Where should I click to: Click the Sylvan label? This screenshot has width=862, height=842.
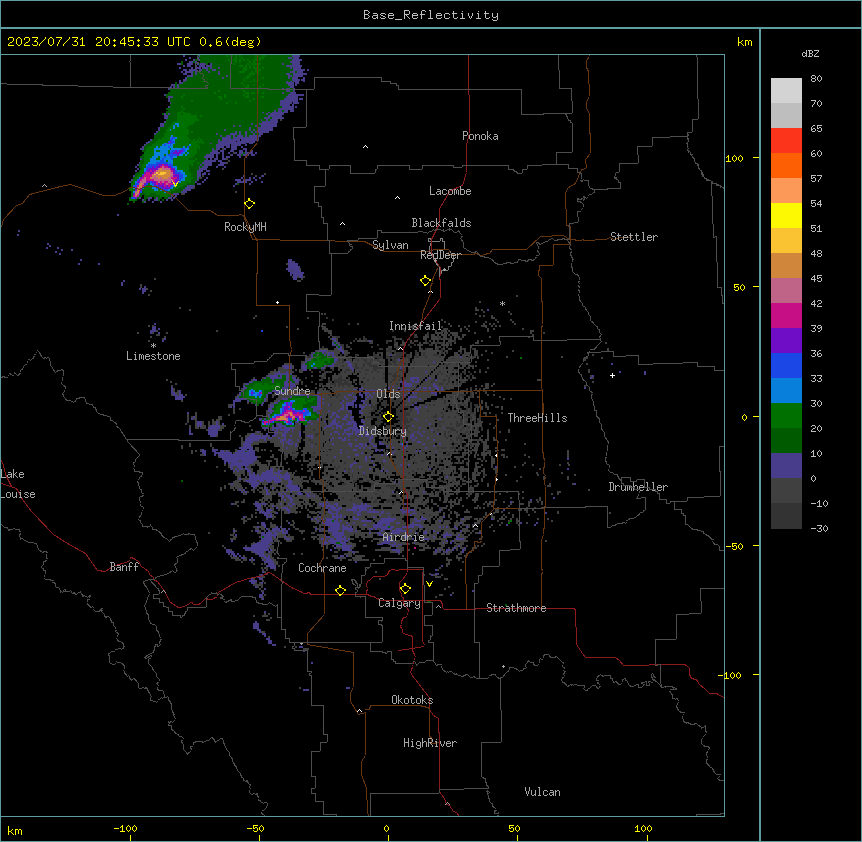click(390, 245)
